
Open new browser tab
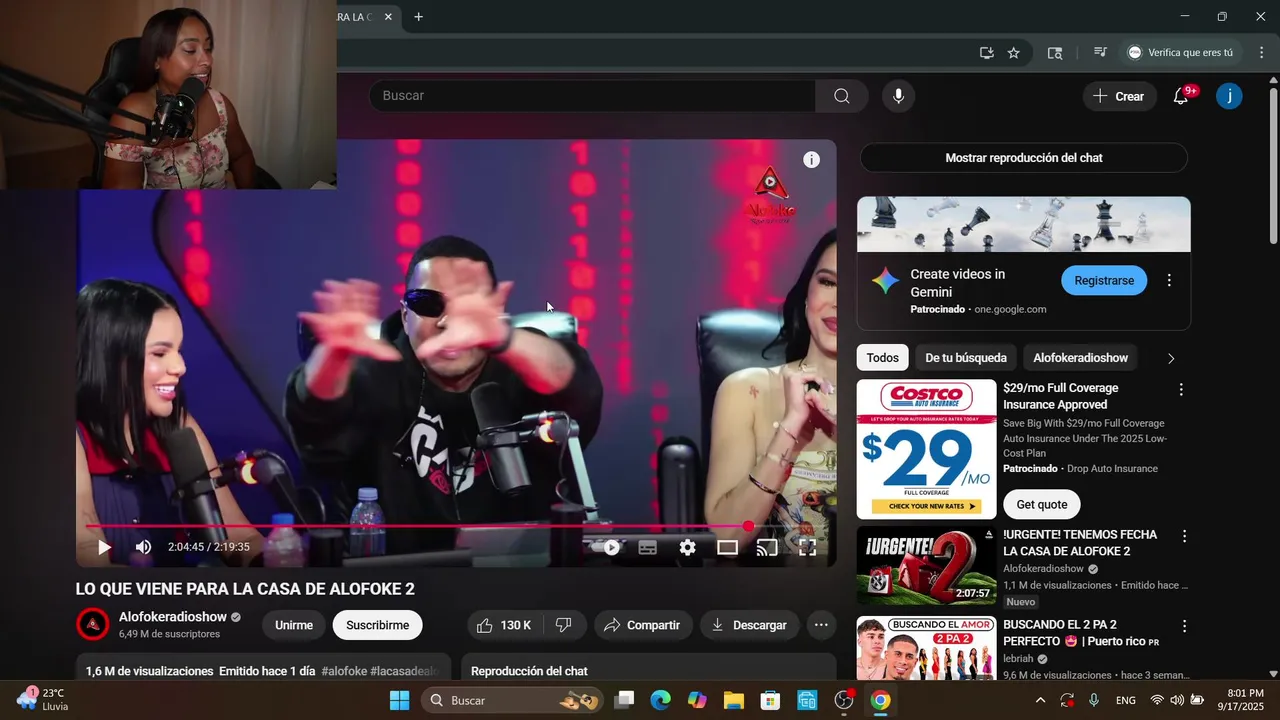pyautogui.click(x=419, y=17)
